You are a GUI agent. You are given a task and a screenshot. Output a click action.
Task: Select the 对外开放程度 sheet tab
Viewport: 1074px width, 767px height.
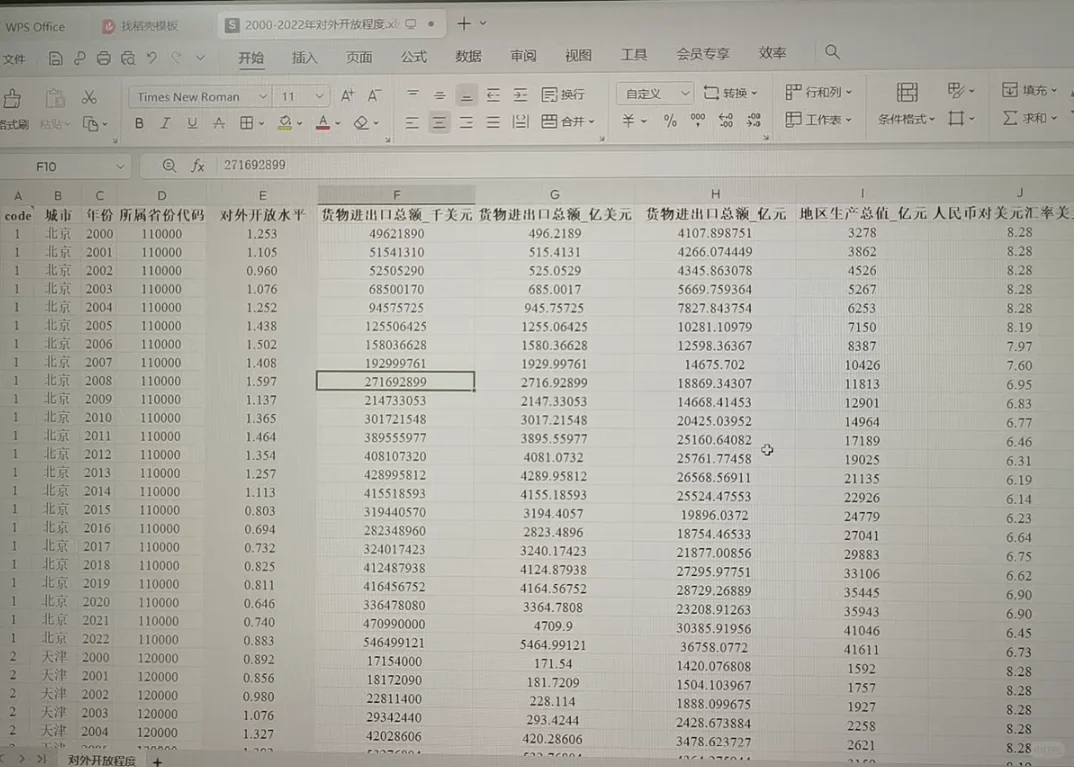coord(101,760)
